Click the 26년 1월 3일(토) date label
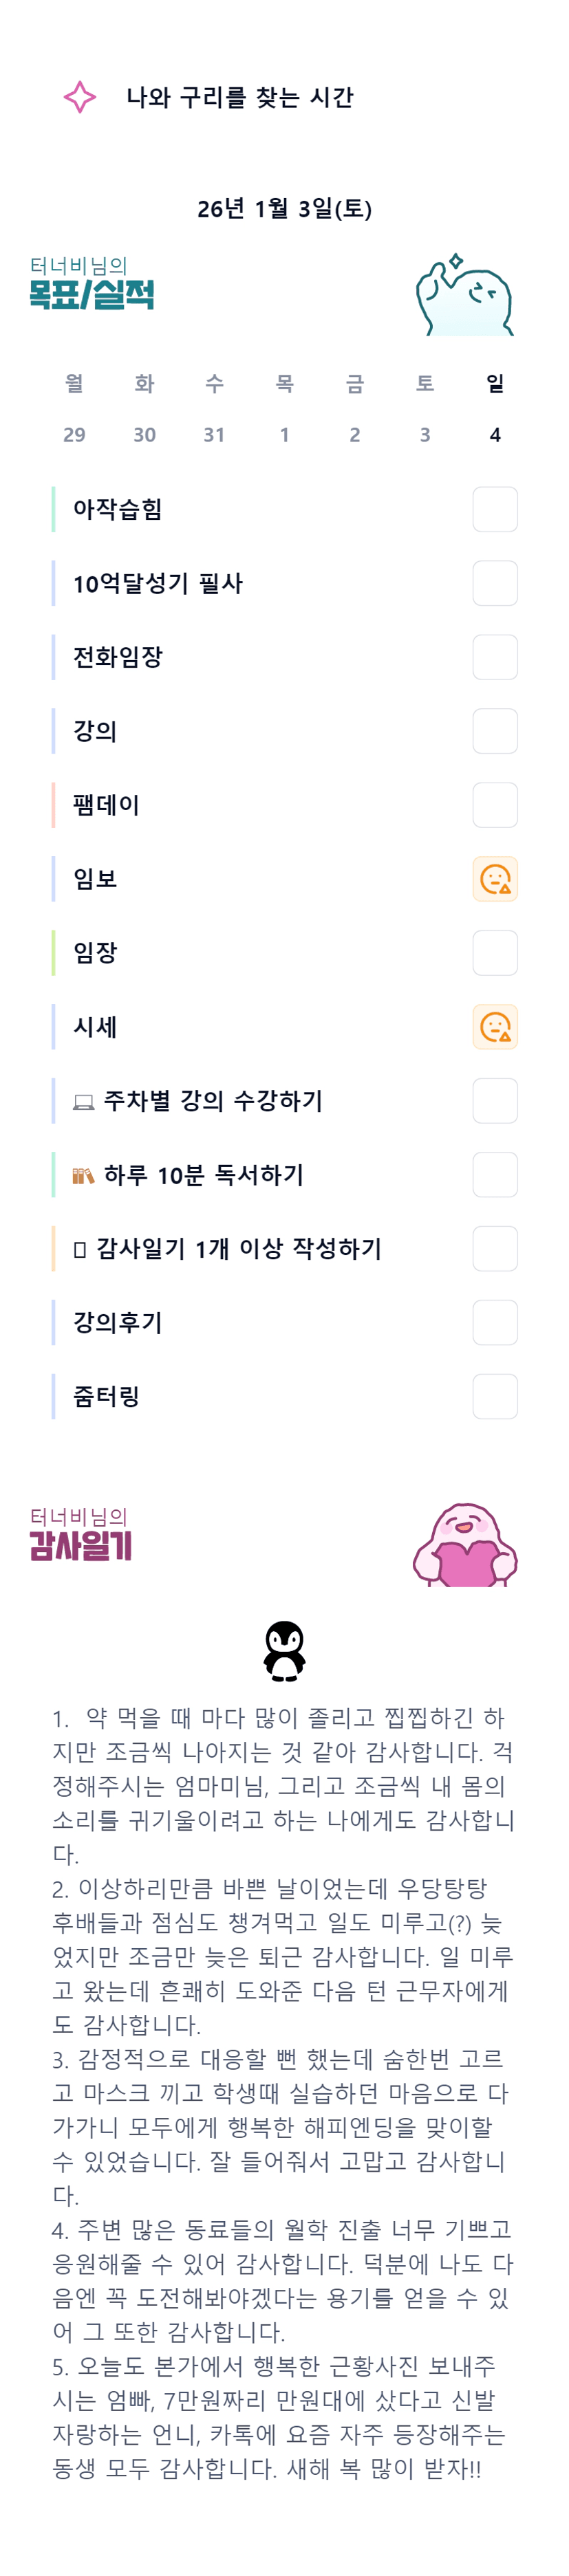 click(x=285, y=209)
